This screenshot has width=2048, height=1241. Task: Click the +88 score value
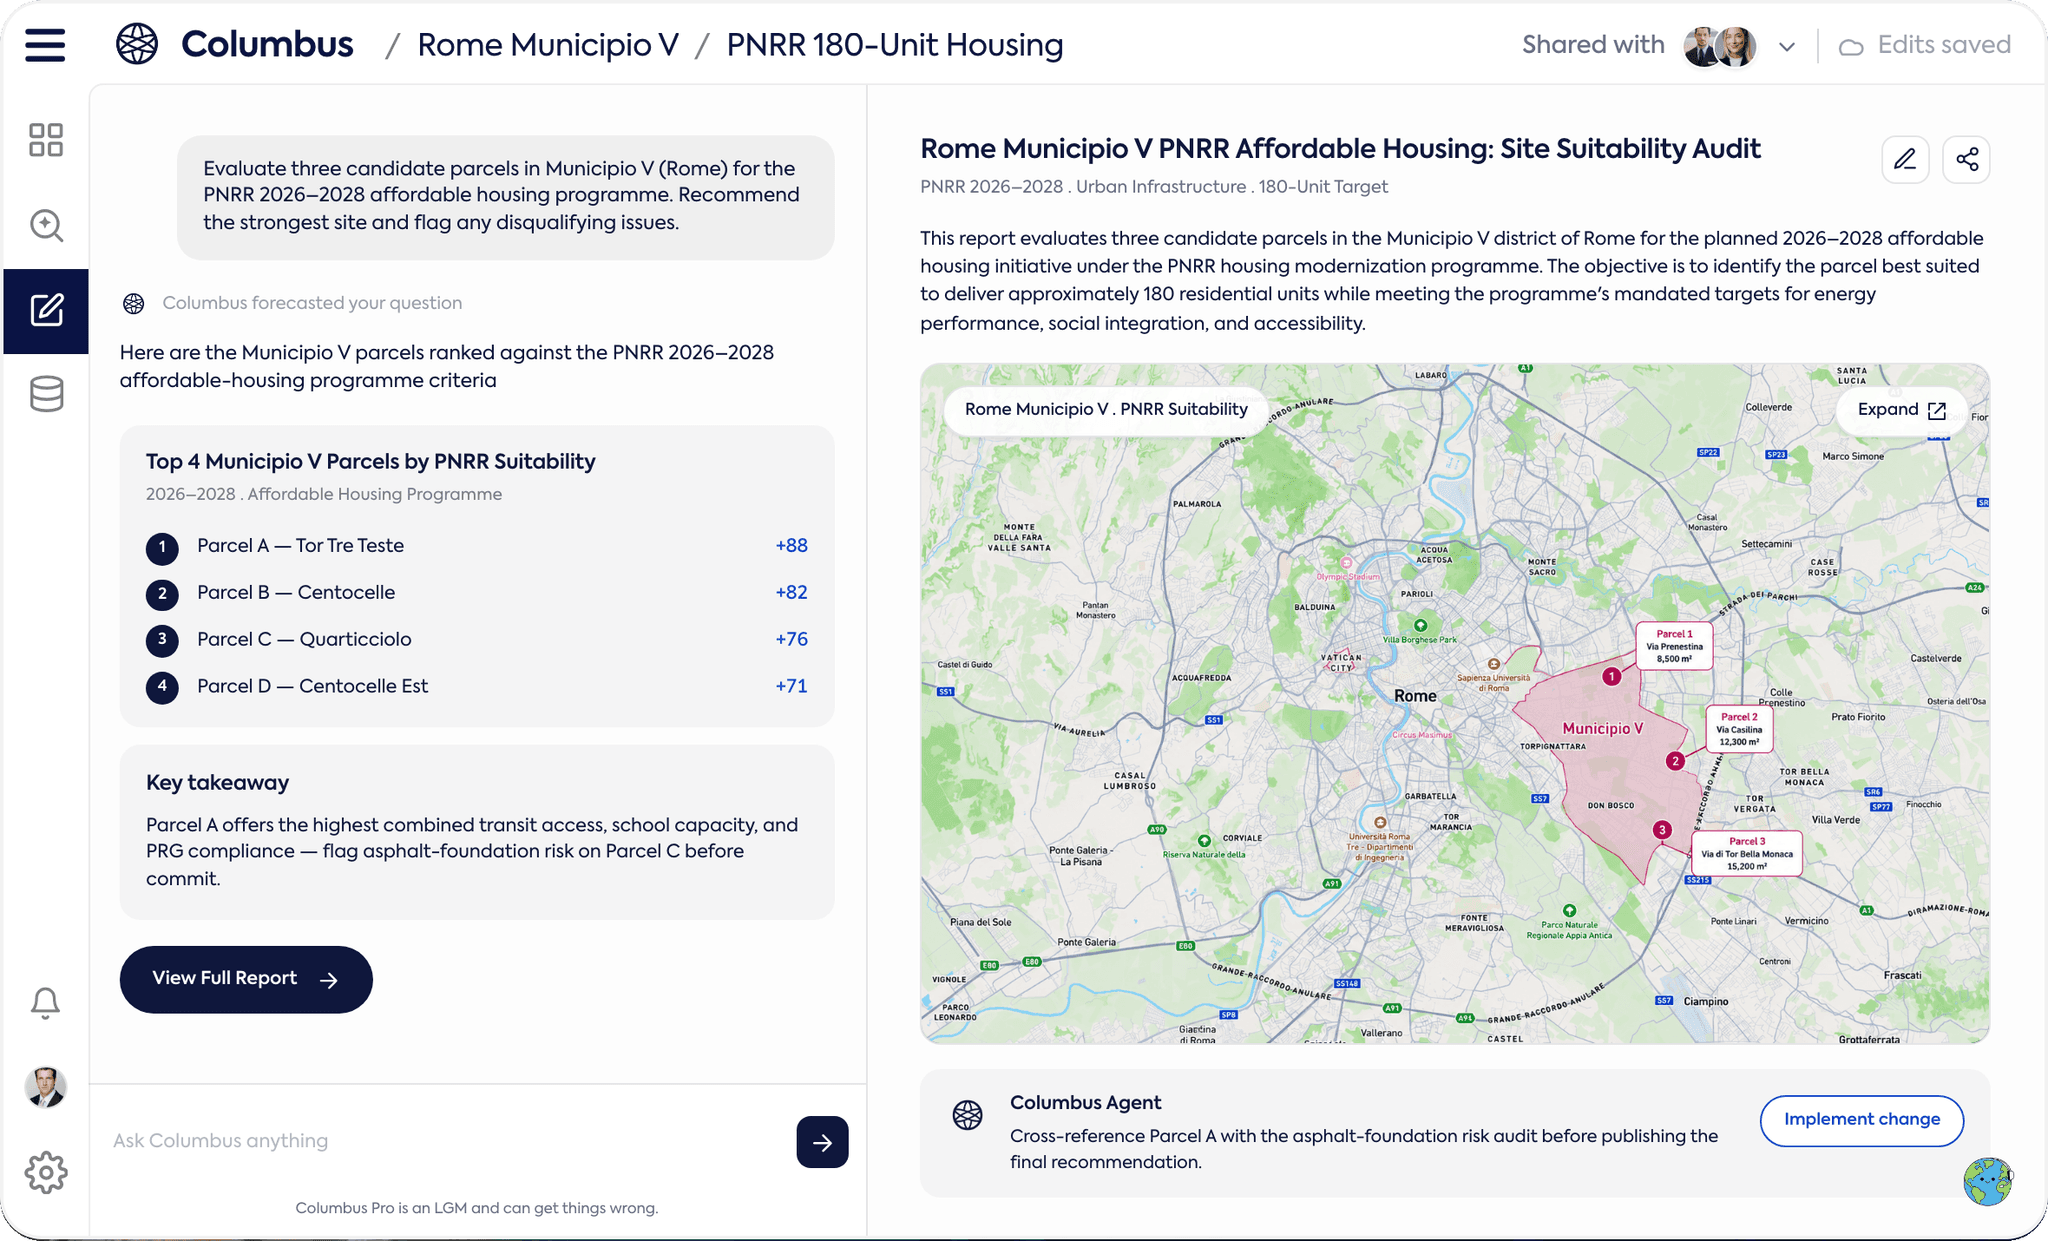pos(791,546)
